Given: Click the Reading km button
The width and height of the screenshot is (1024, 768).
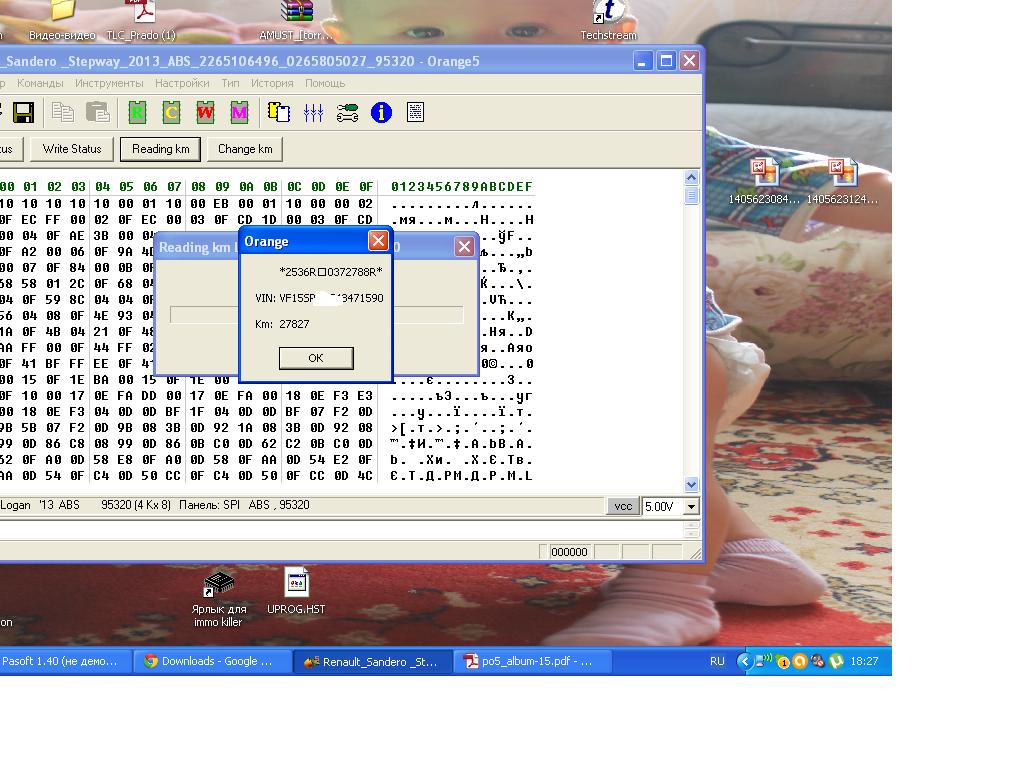Looking at the screenshot, I should click(161, 149).
